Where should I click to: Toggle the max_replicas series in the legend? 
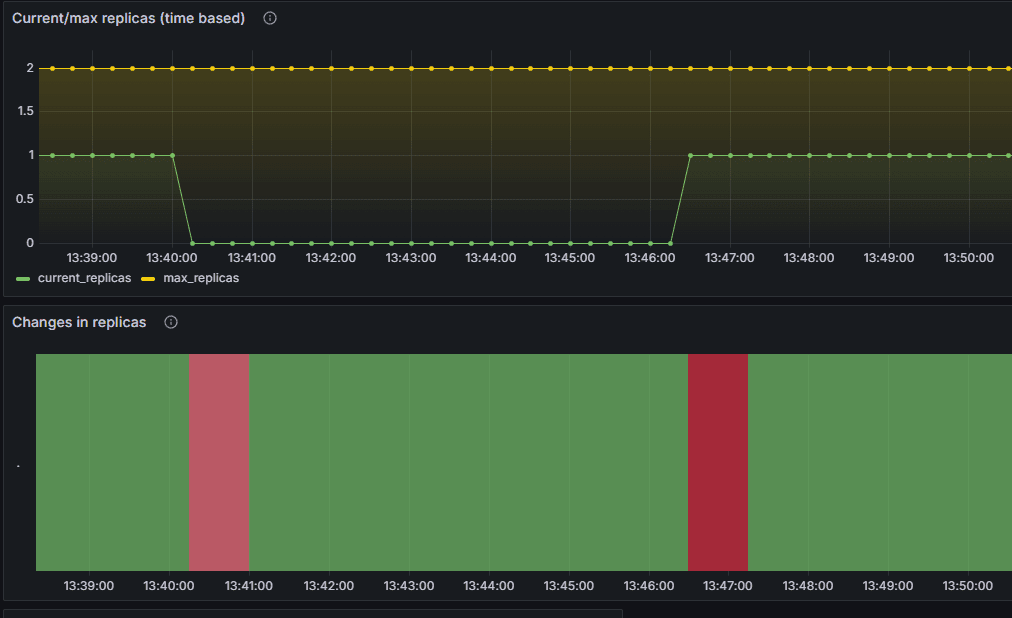click(x=201, y=277)
